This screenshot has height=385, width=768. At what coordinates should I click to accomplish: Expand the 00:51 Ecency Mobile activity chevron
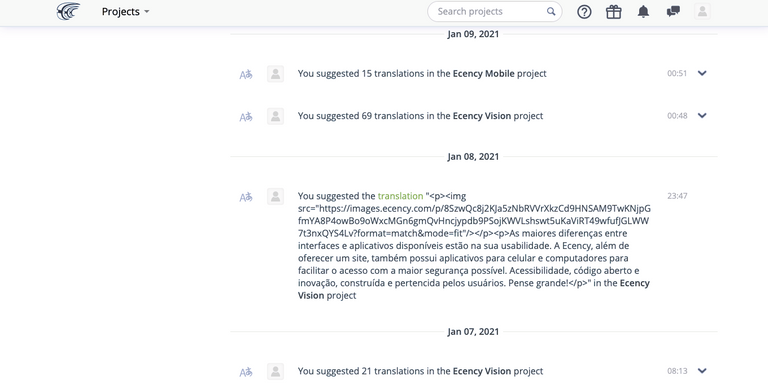702,73
